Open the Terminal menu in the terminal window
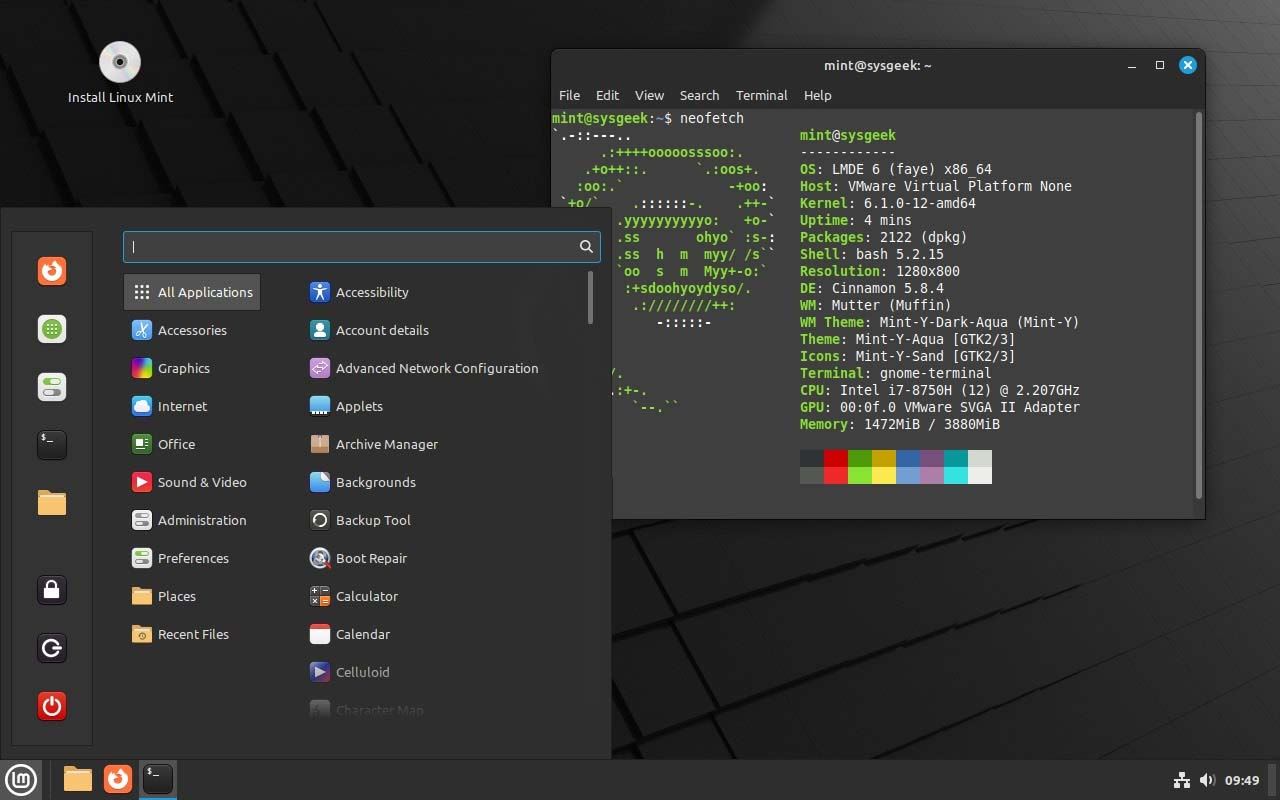The image size is (1280, 800). click(x=761, y=95)
